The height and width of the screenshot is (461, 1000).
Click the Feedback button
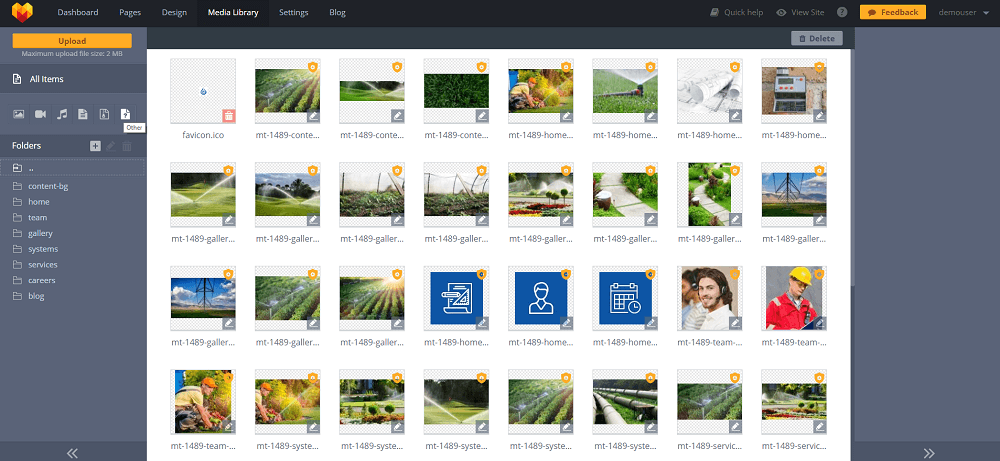click(893, 12)
